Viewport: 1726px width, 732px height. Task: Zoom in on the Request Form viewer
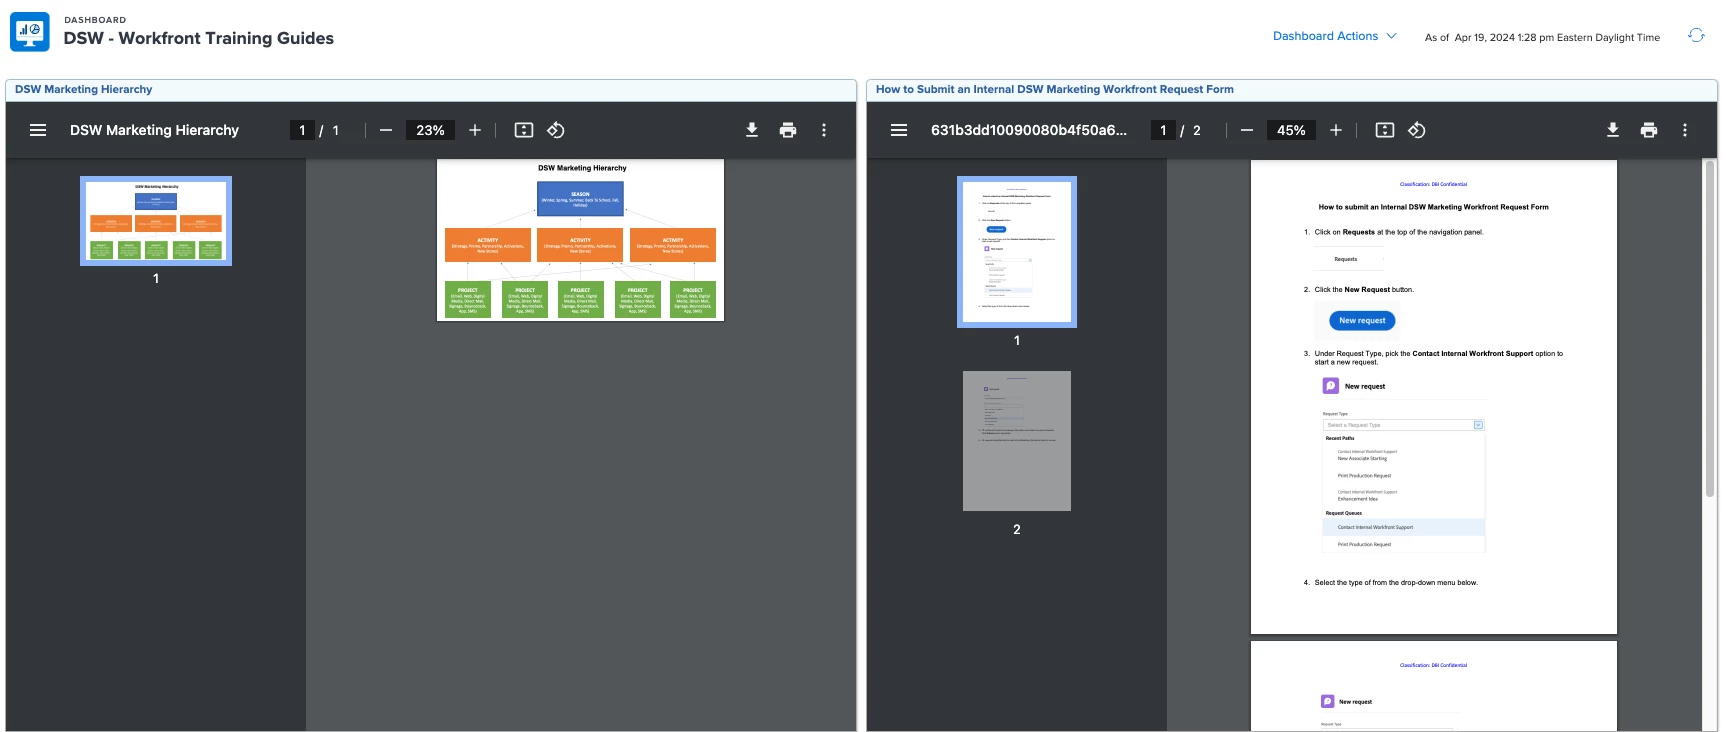[x=1336, y=130]
